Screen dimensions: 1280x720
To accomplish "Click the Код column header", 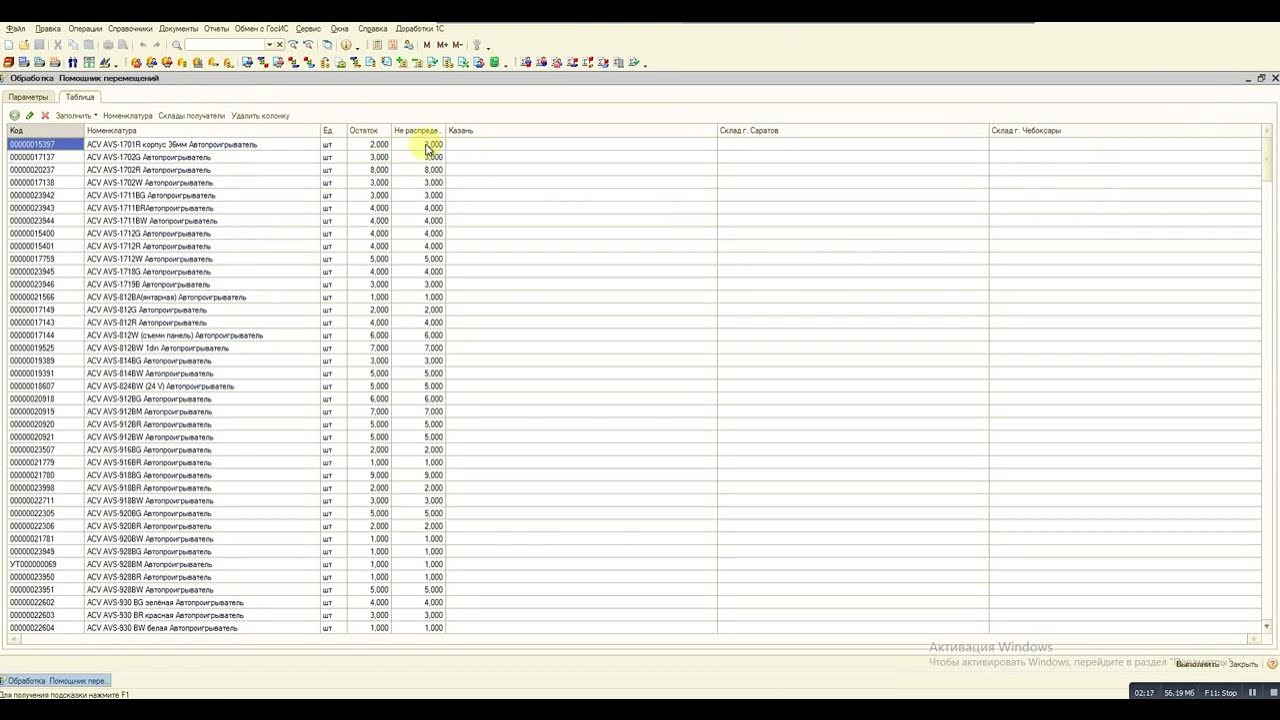I will click(46, 130).
